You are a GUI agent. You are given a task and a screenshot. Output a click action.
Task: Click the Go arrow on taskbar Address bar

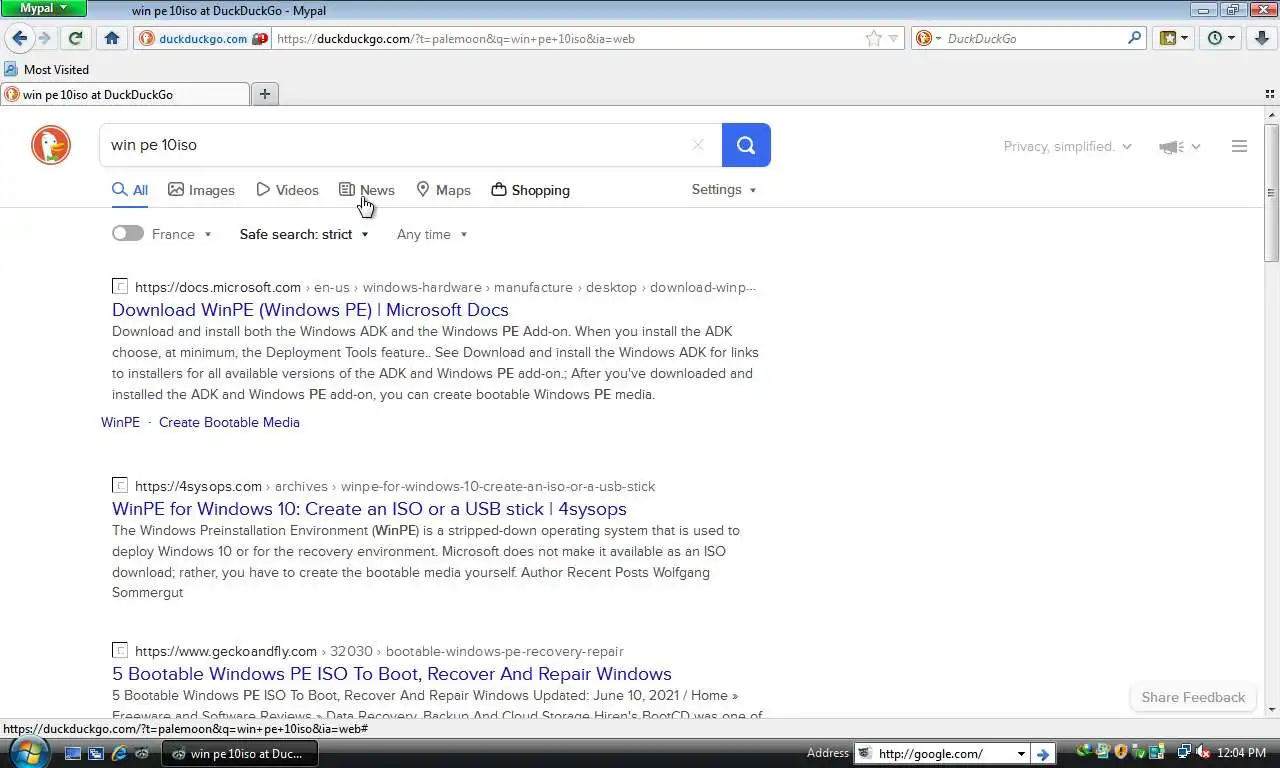pos(1042,753)
